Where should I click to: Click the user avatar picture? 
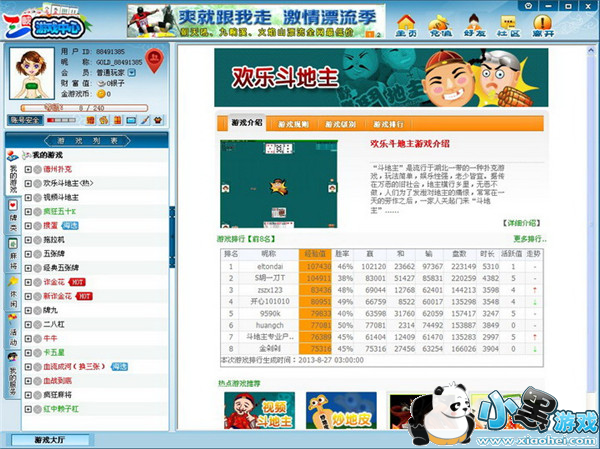(x=32, y=73)
